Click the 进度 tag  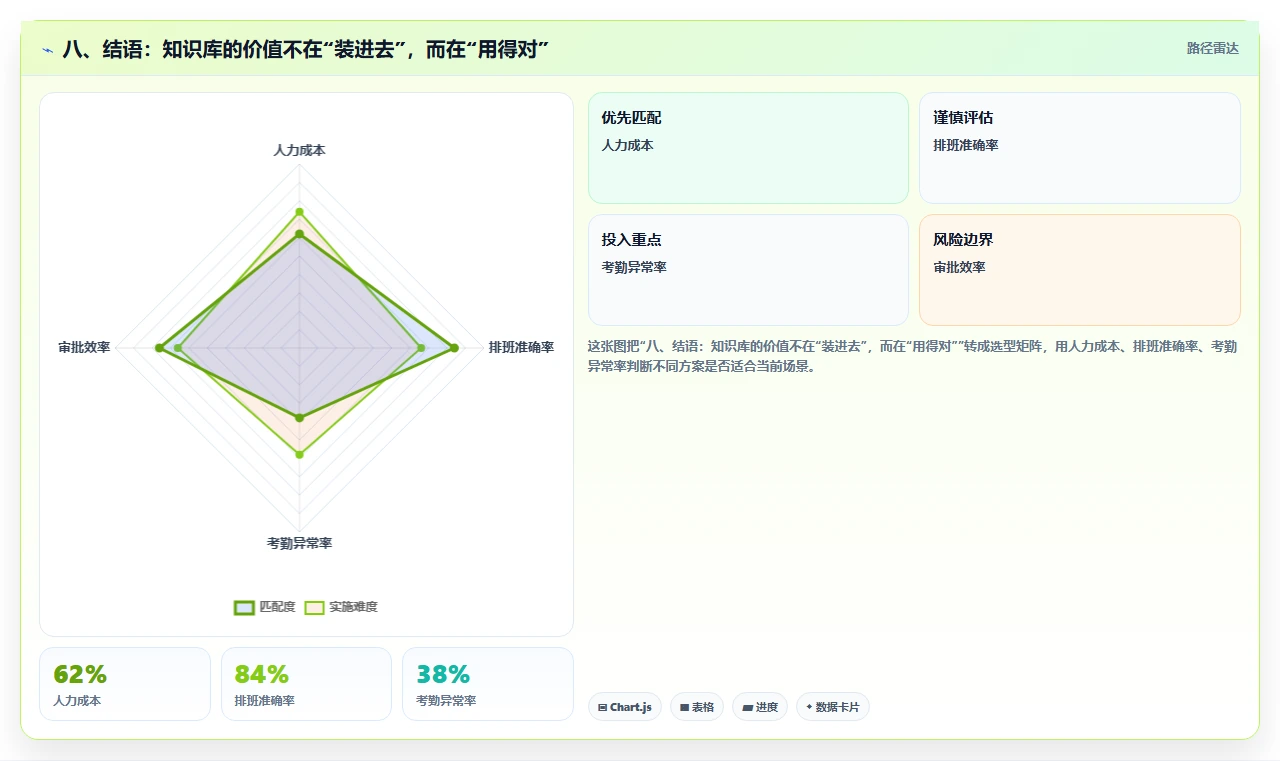[760, 707]
